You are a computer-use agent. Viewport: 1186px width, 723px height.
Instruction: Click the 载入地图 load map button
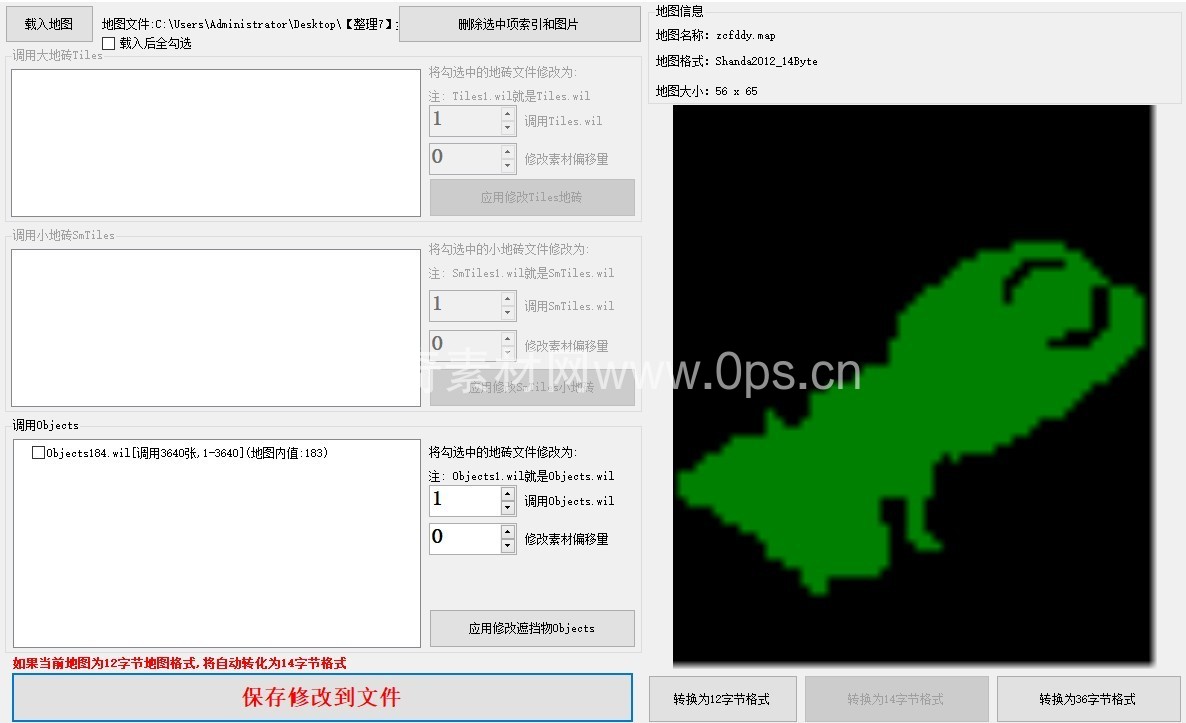point(49,24)
